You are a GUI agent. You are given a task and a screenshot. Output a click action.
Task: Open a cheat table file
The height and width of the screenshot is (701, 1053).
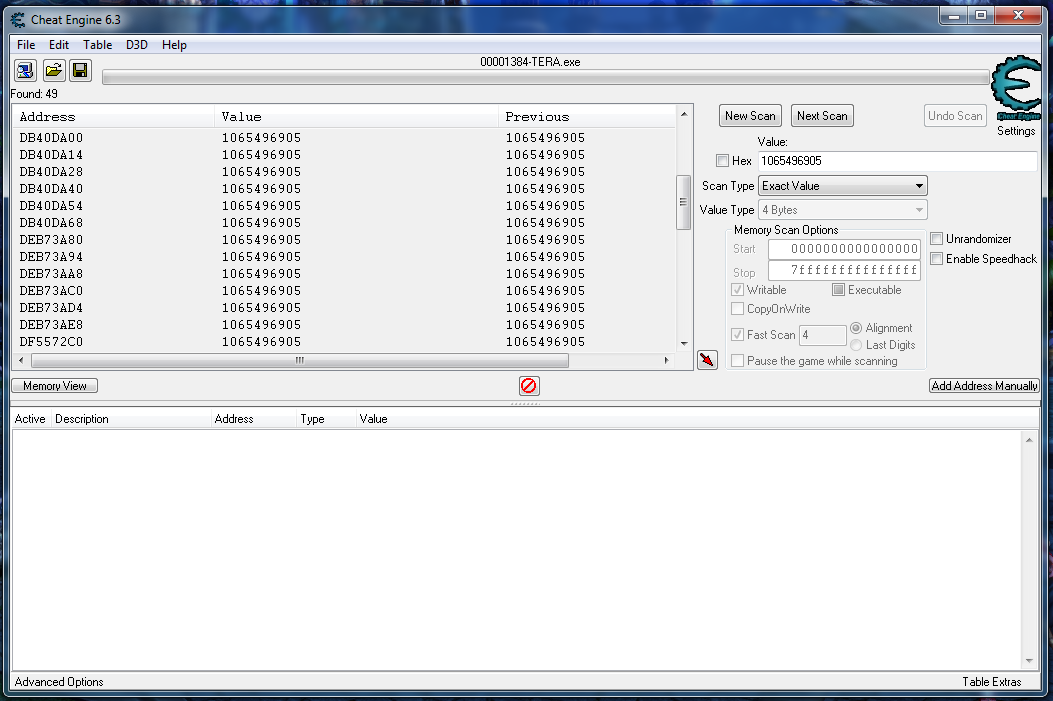(53, 70)
